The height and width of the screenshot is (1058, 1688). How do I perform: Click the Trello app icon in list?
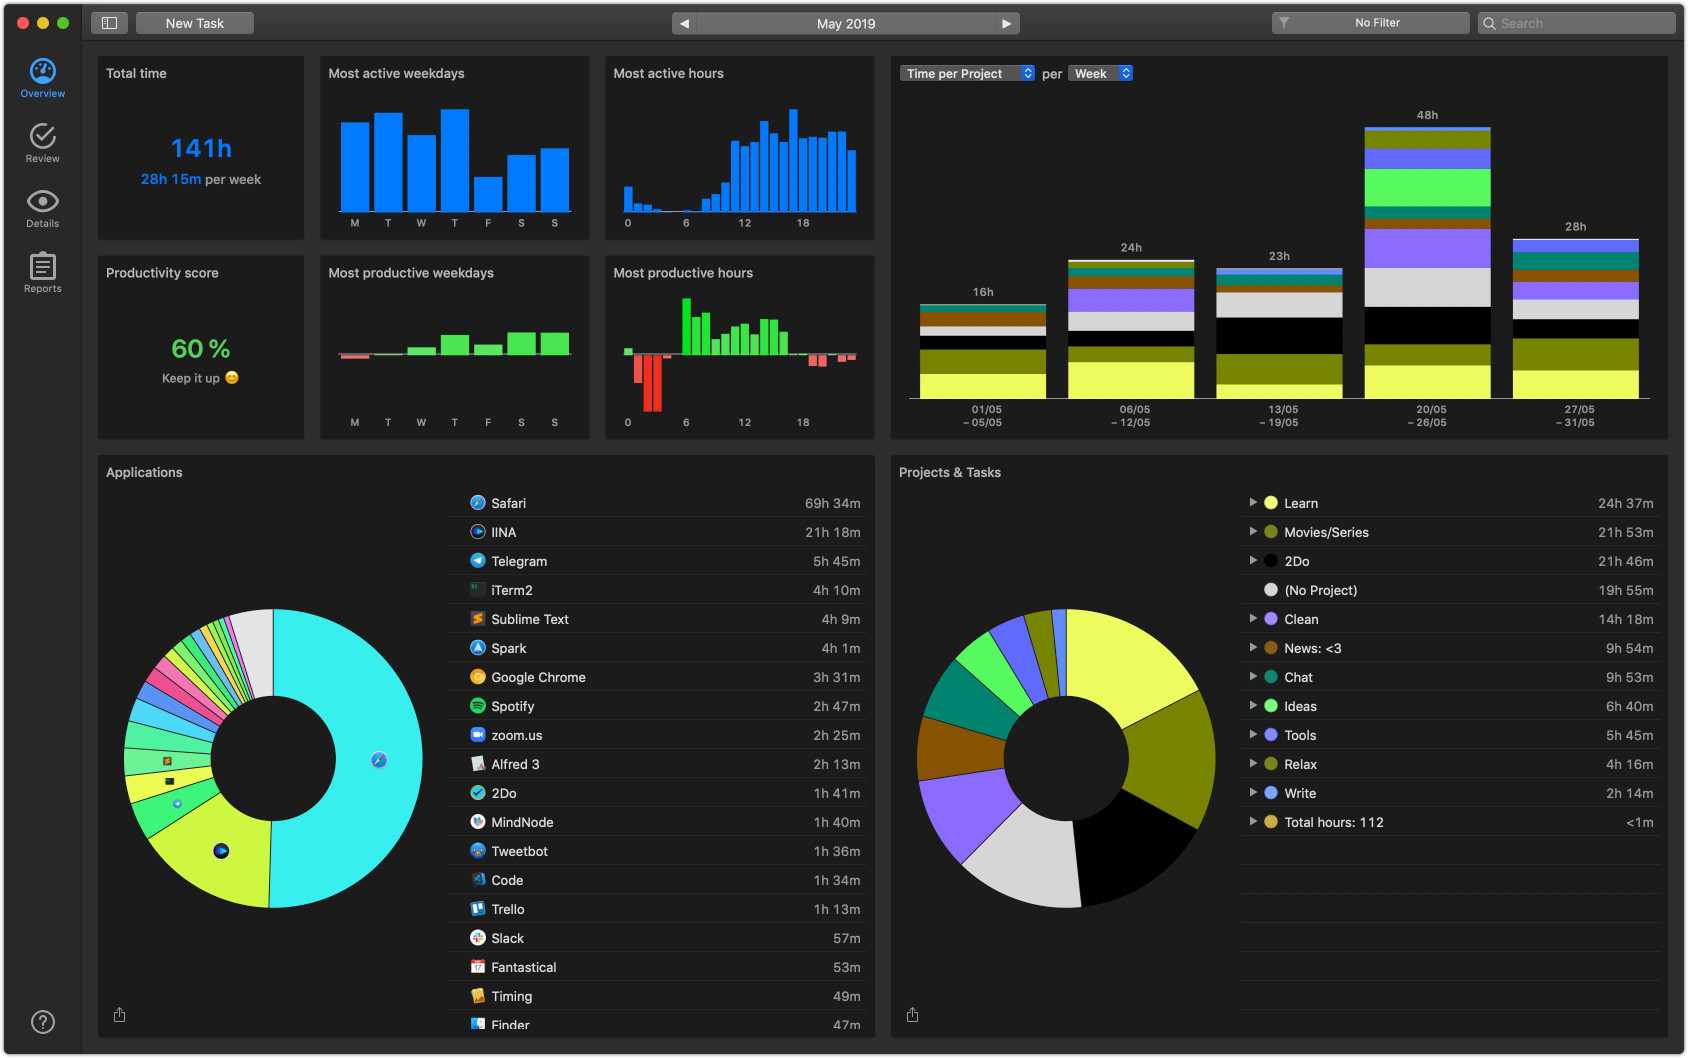pyautogui.click(x=478, y=909)
